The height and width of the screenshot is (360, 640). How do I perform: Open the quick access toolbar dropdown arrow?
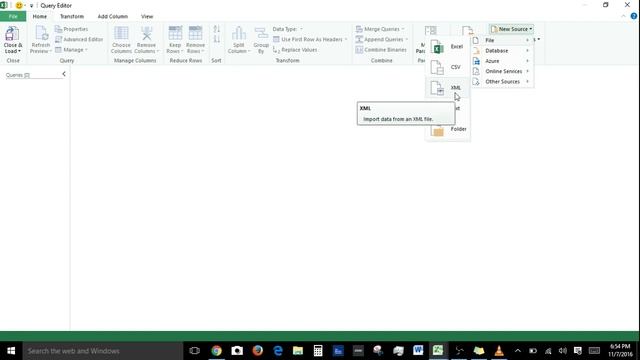31,6
